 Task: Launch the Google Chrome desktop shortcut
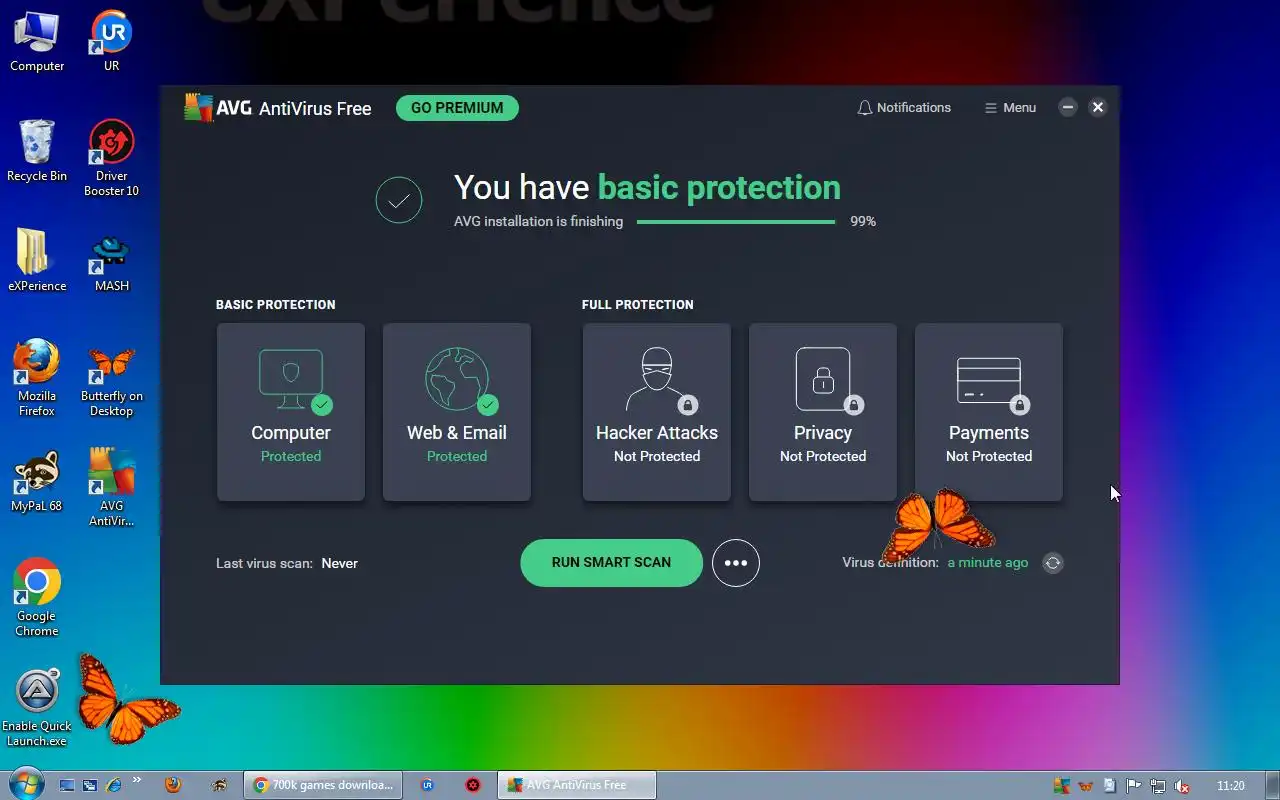tap(37, 598)
